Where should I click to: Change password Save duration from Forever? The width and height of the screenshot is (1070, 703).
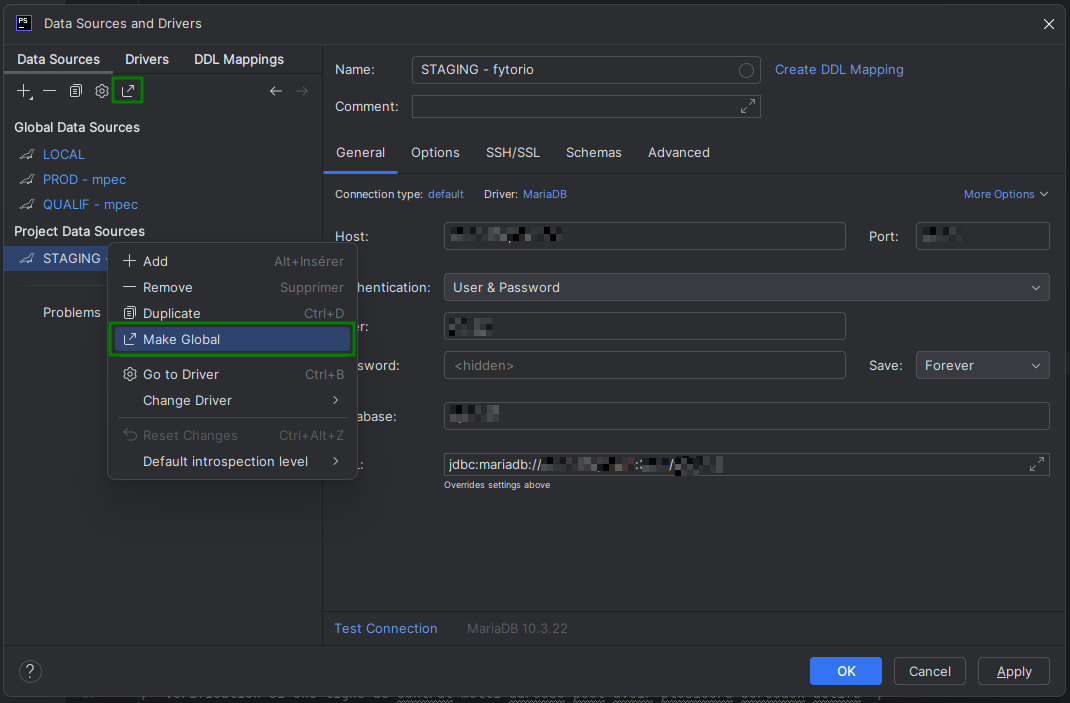982,365
